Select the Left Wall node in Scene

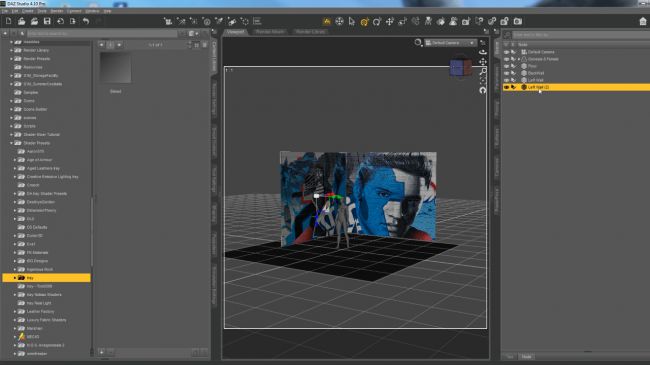coord(536,80)
